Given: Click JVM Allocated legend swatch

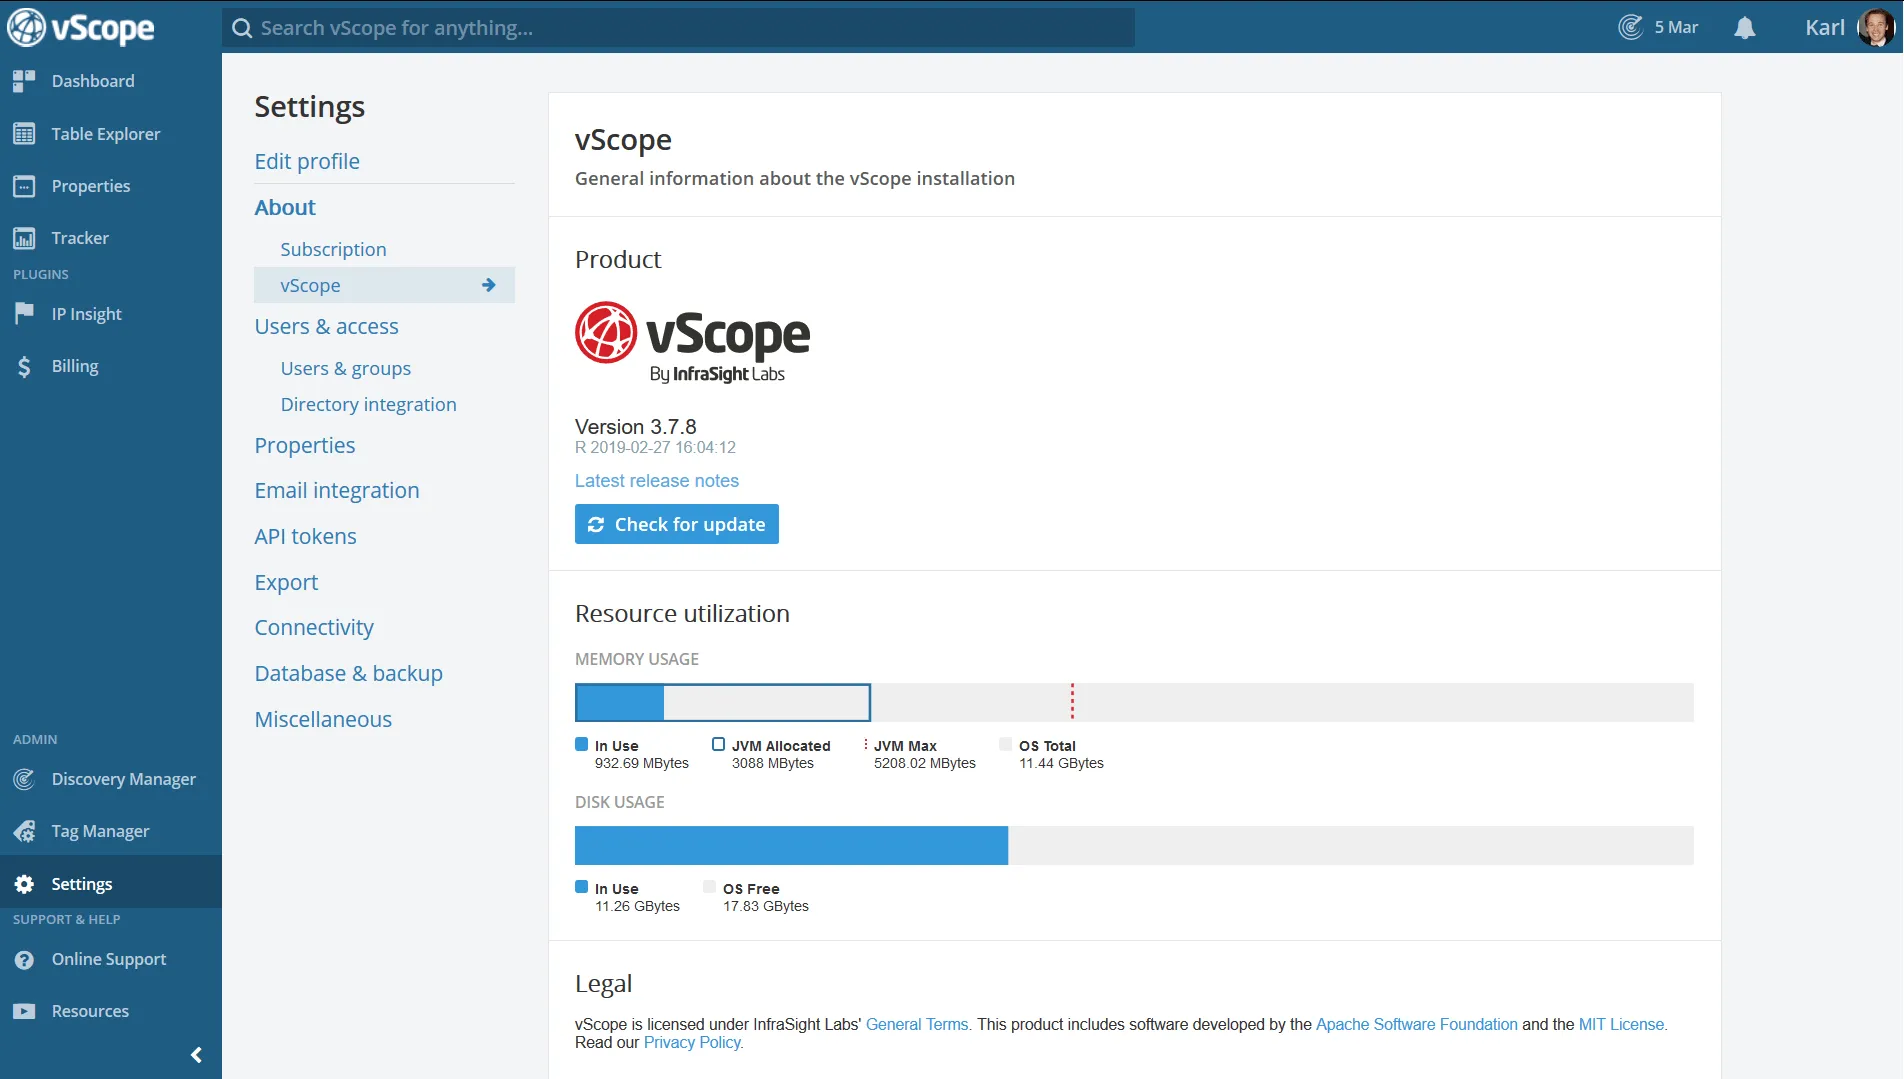Looking at the screenshot, I should pos(718,744).
